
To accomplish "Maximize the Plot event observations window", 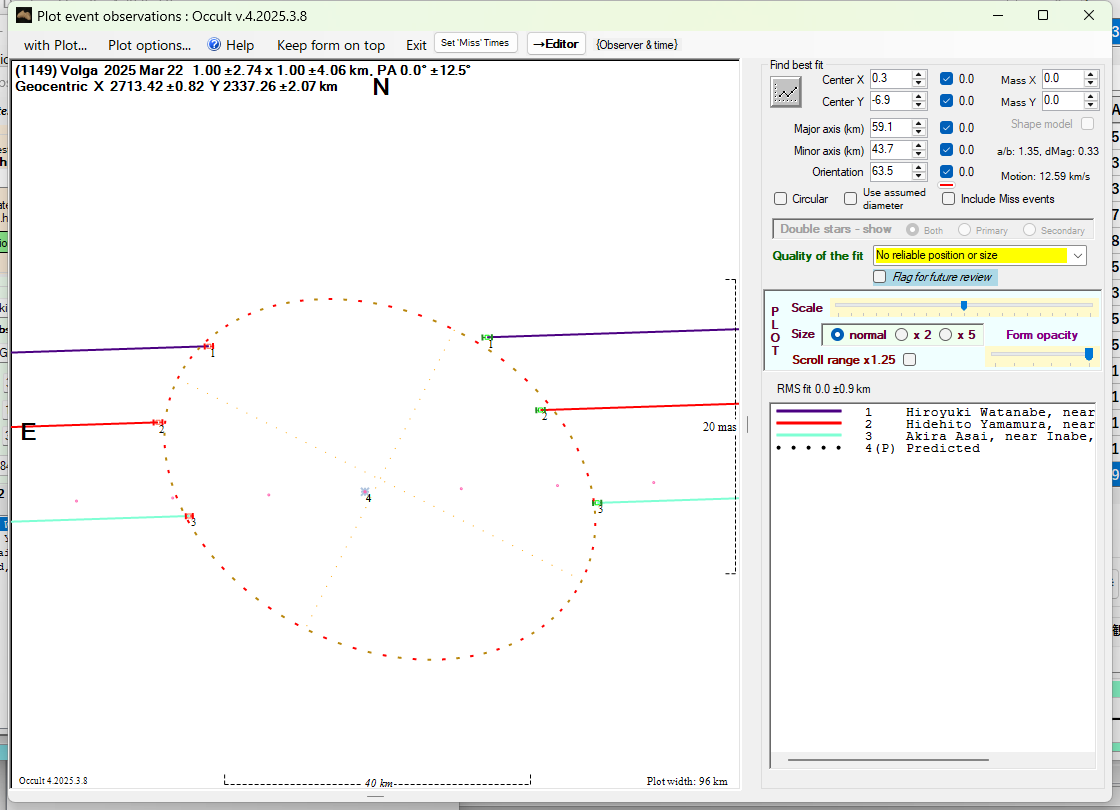I will (1043, 16).
